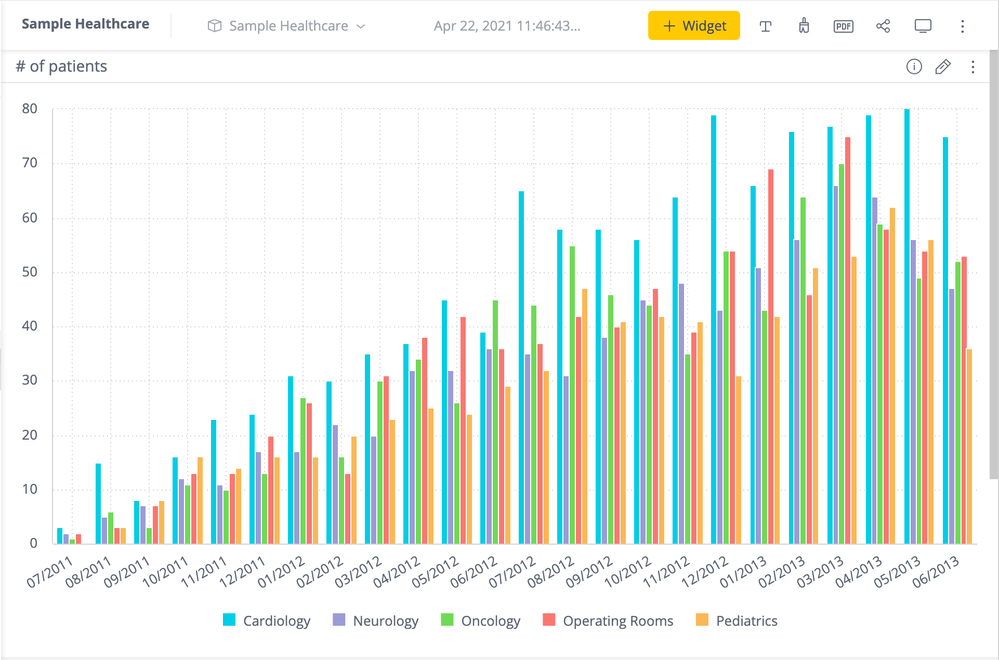Viewport: 999px width, 660px height.
Task: Open the widget info icon
Action: tap(913, 67)
